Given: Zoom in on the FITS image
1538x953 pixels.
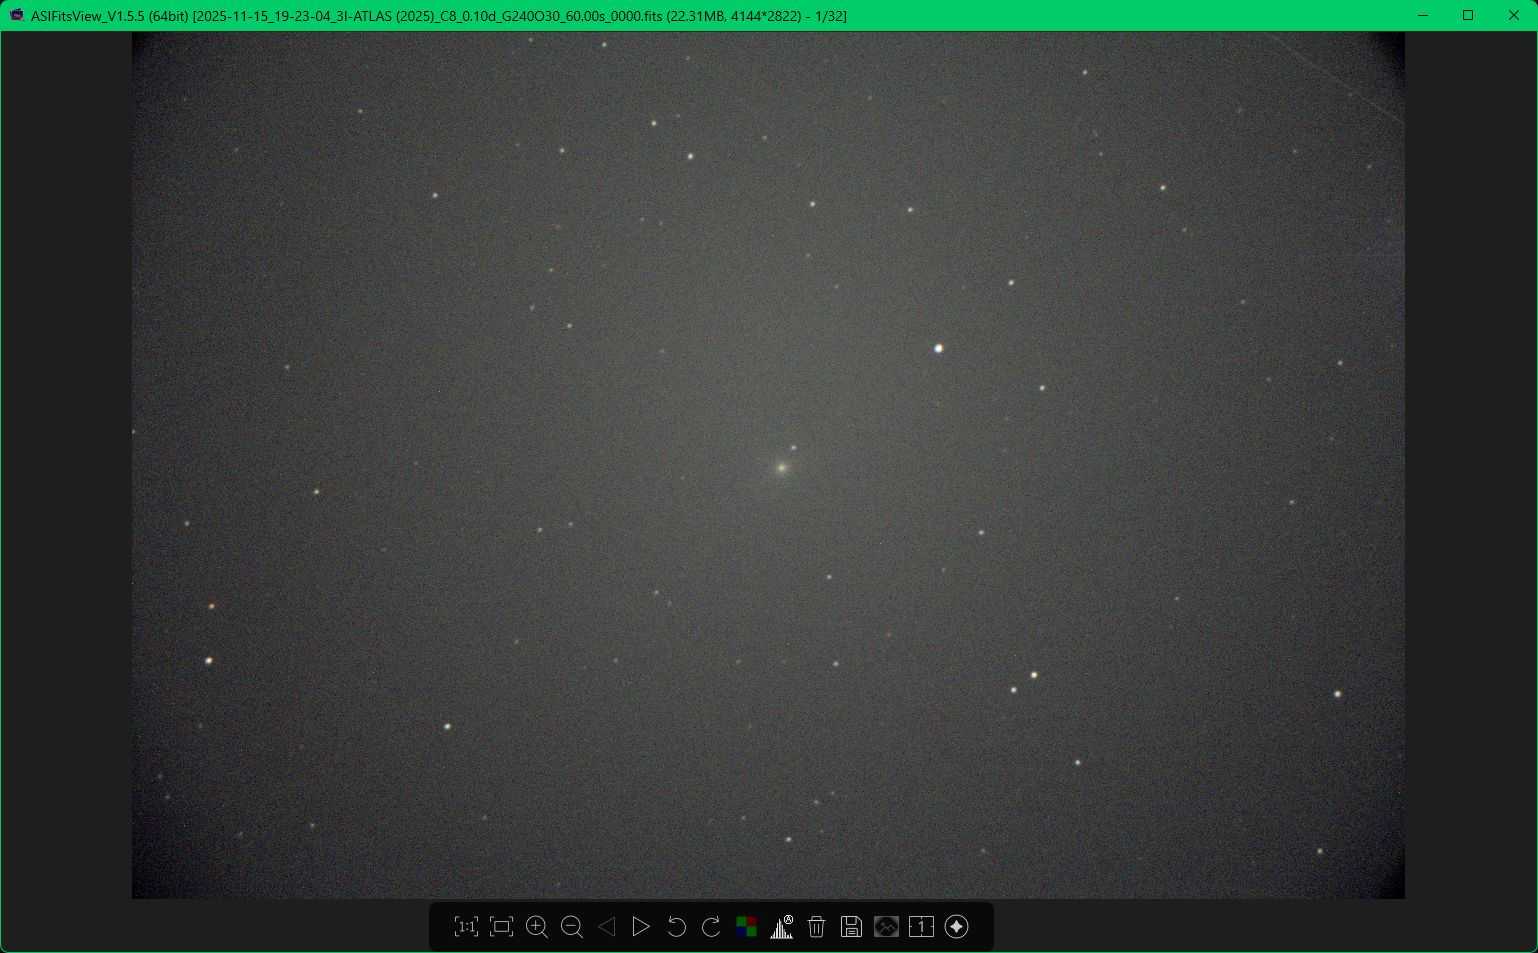Looking at the screenshot, I should (537, 927).
